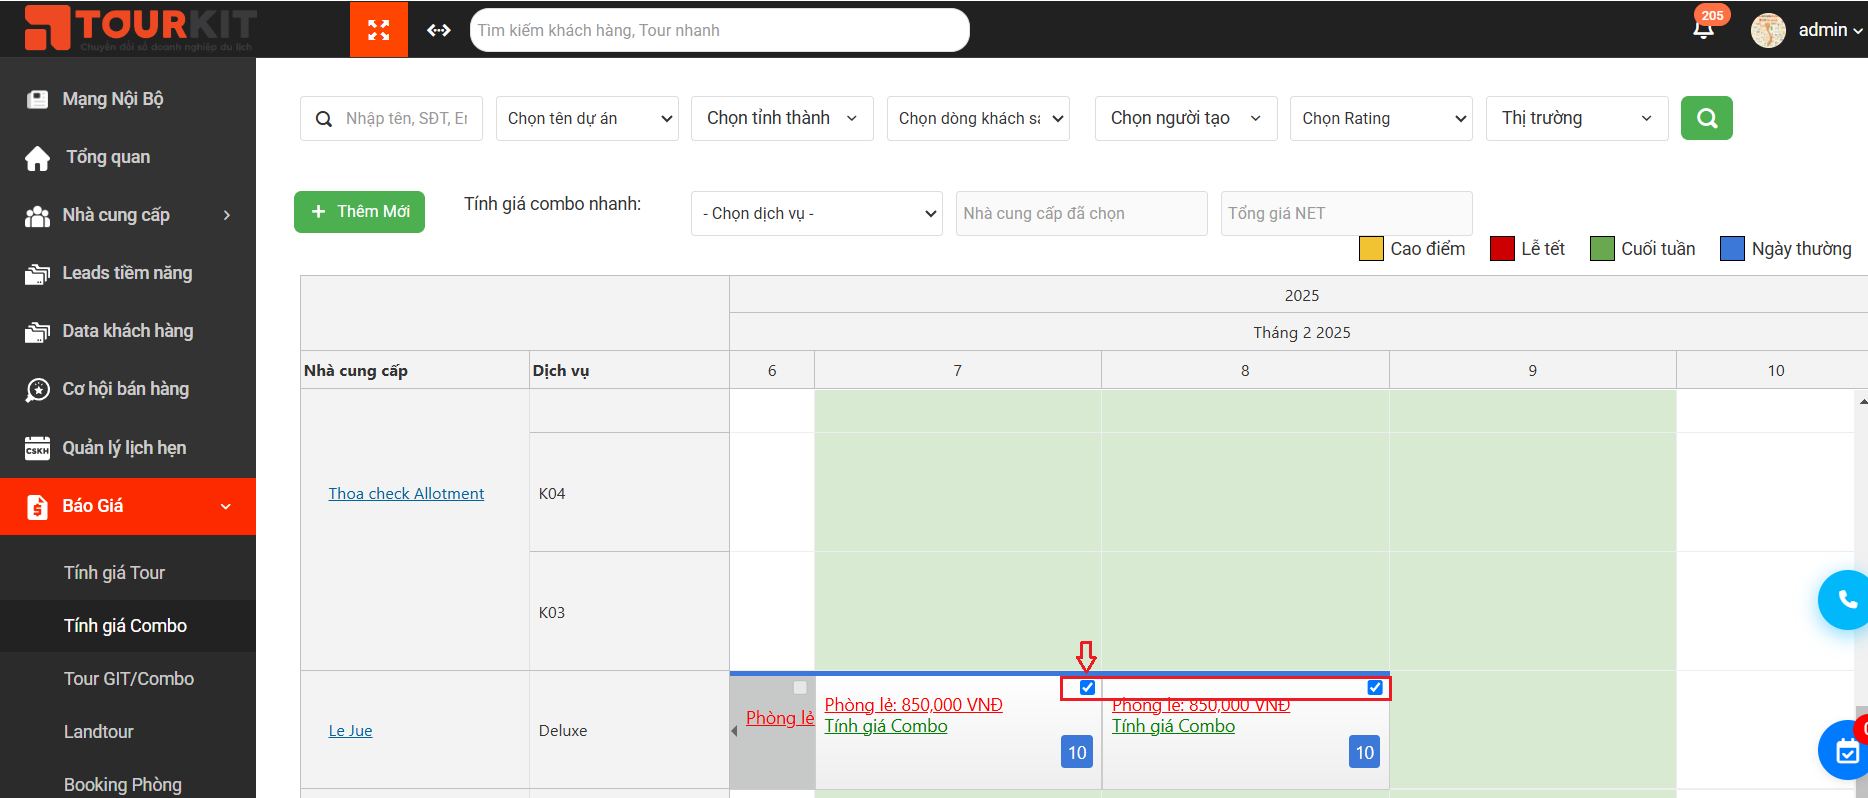Collapse the Báo Giá menu chevron

pyautogui.click(x=226, y=507)
